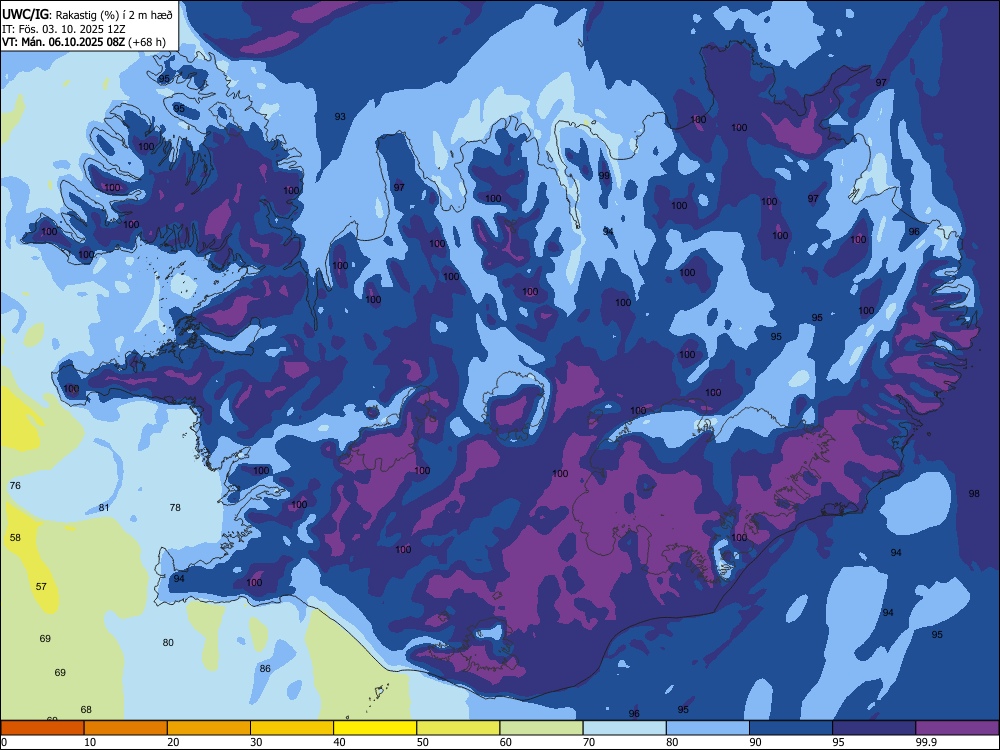
Task: Click the title 'UWC/IG: Rakastig (%) í 2 m hæð'
Action: click(x=87, y=14)
